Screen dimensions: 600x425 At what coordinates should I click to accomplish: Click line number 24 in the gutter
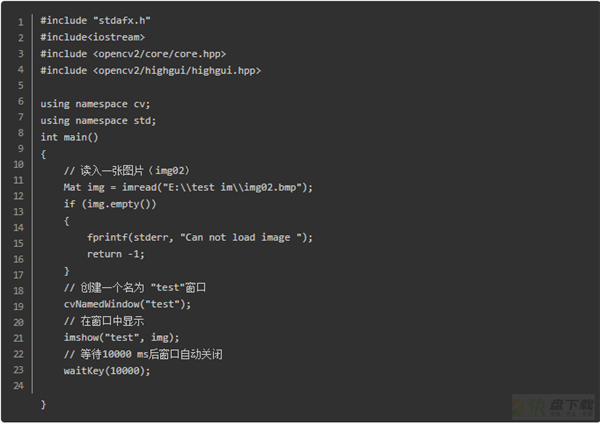point(18,386)
